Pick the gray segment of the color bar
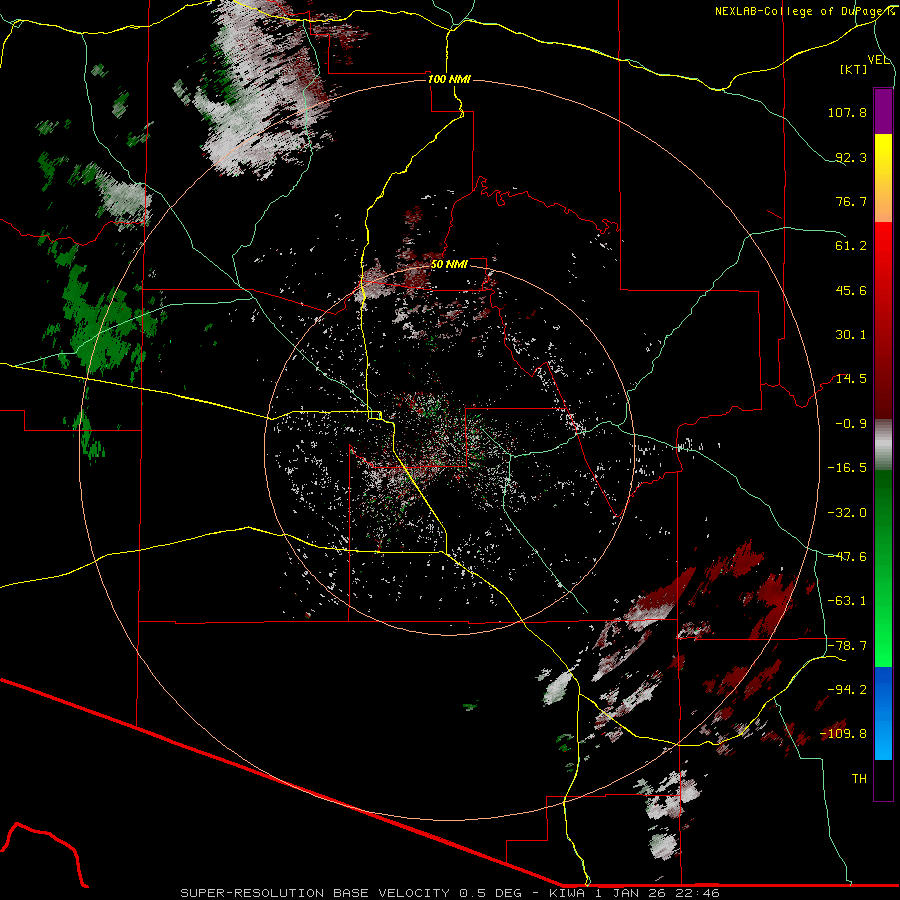This screenshot has width=900, height=900. point(883,444)
